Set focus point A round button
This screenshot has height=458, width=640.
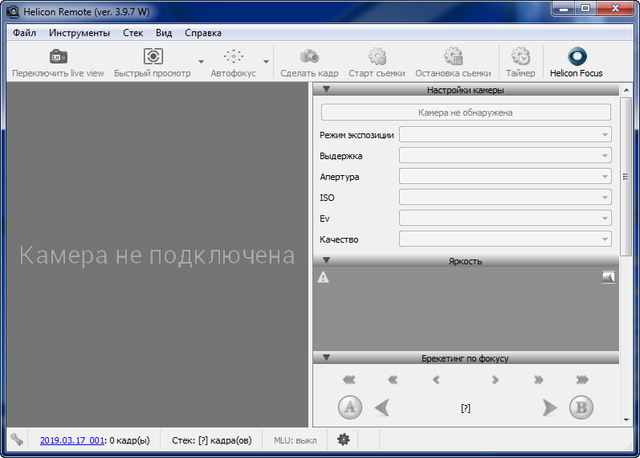point(349,407)
